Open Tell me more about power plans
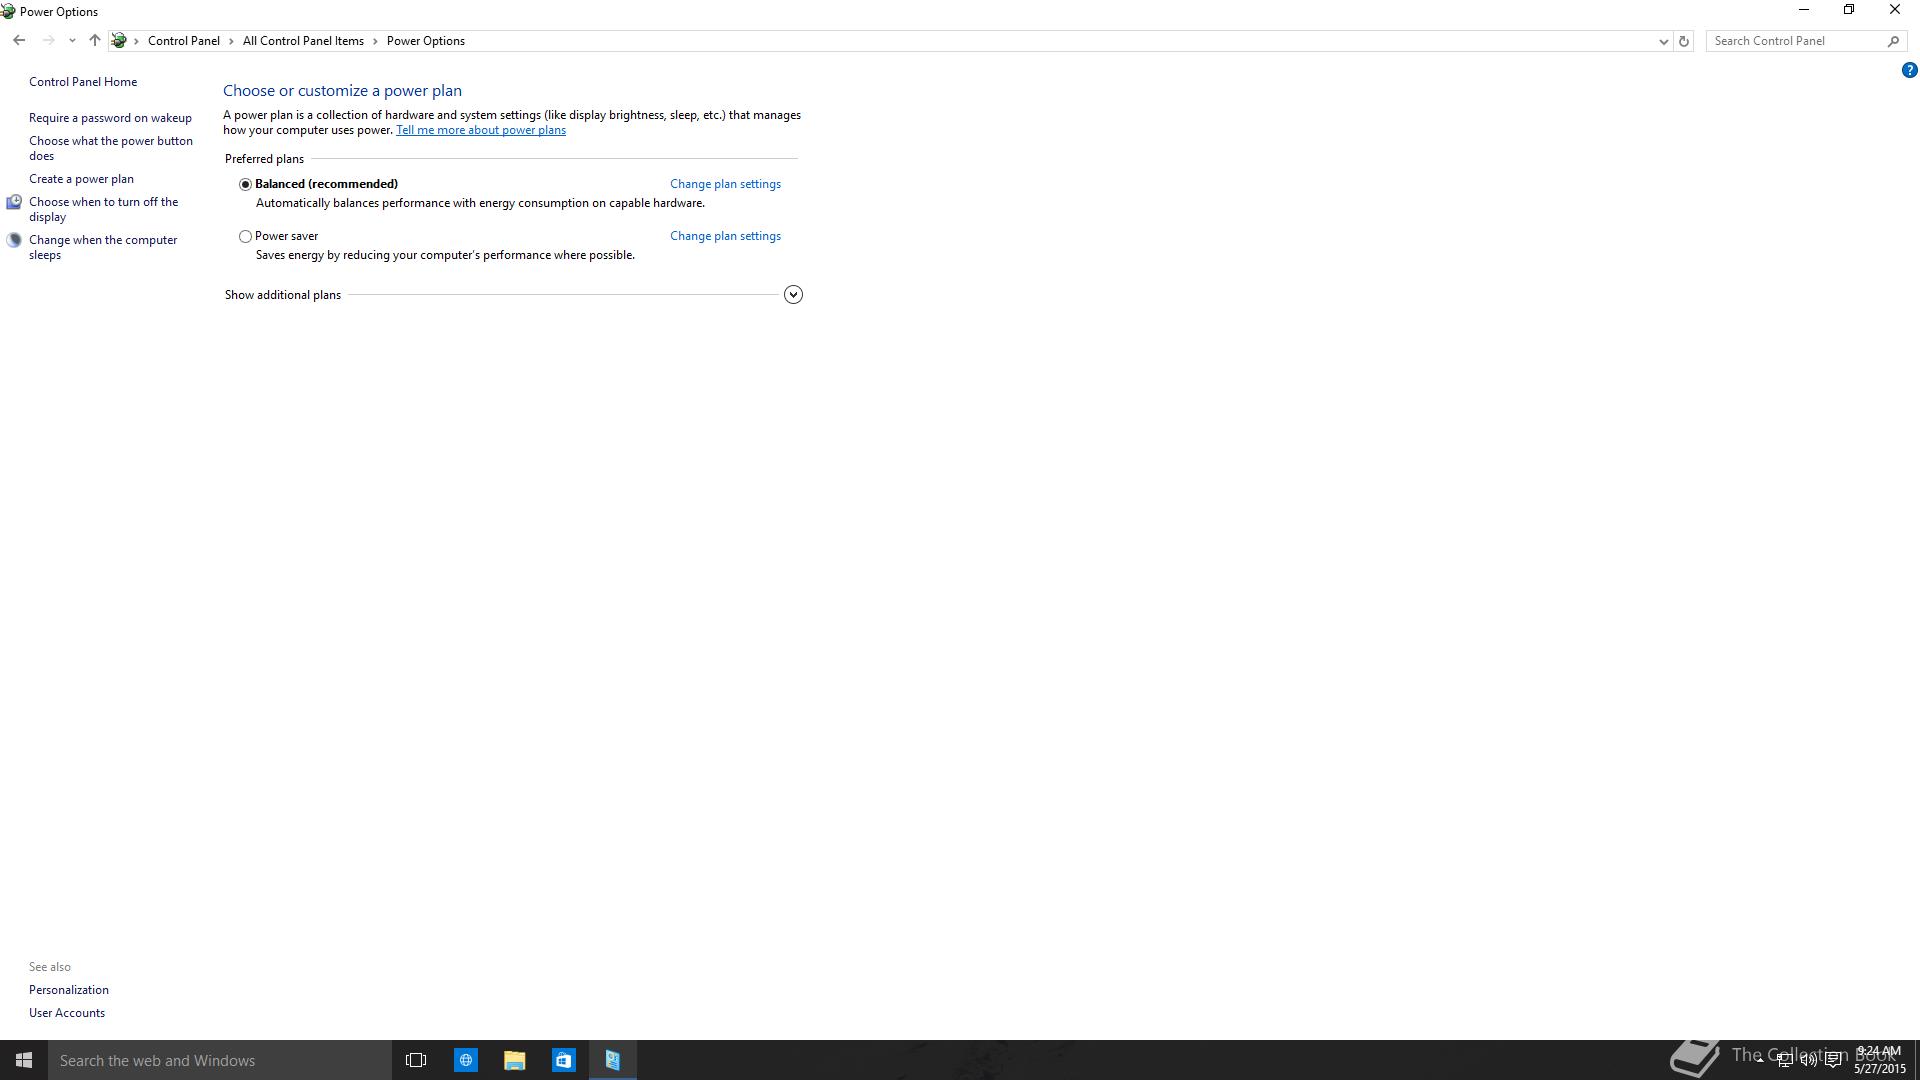 tap(480, 130)
